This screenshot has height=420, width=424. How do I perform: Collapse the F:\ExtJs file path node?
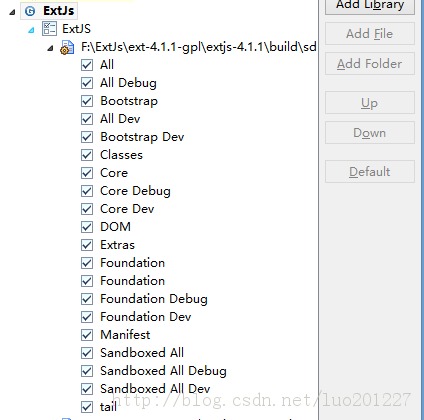pos(50,49)
